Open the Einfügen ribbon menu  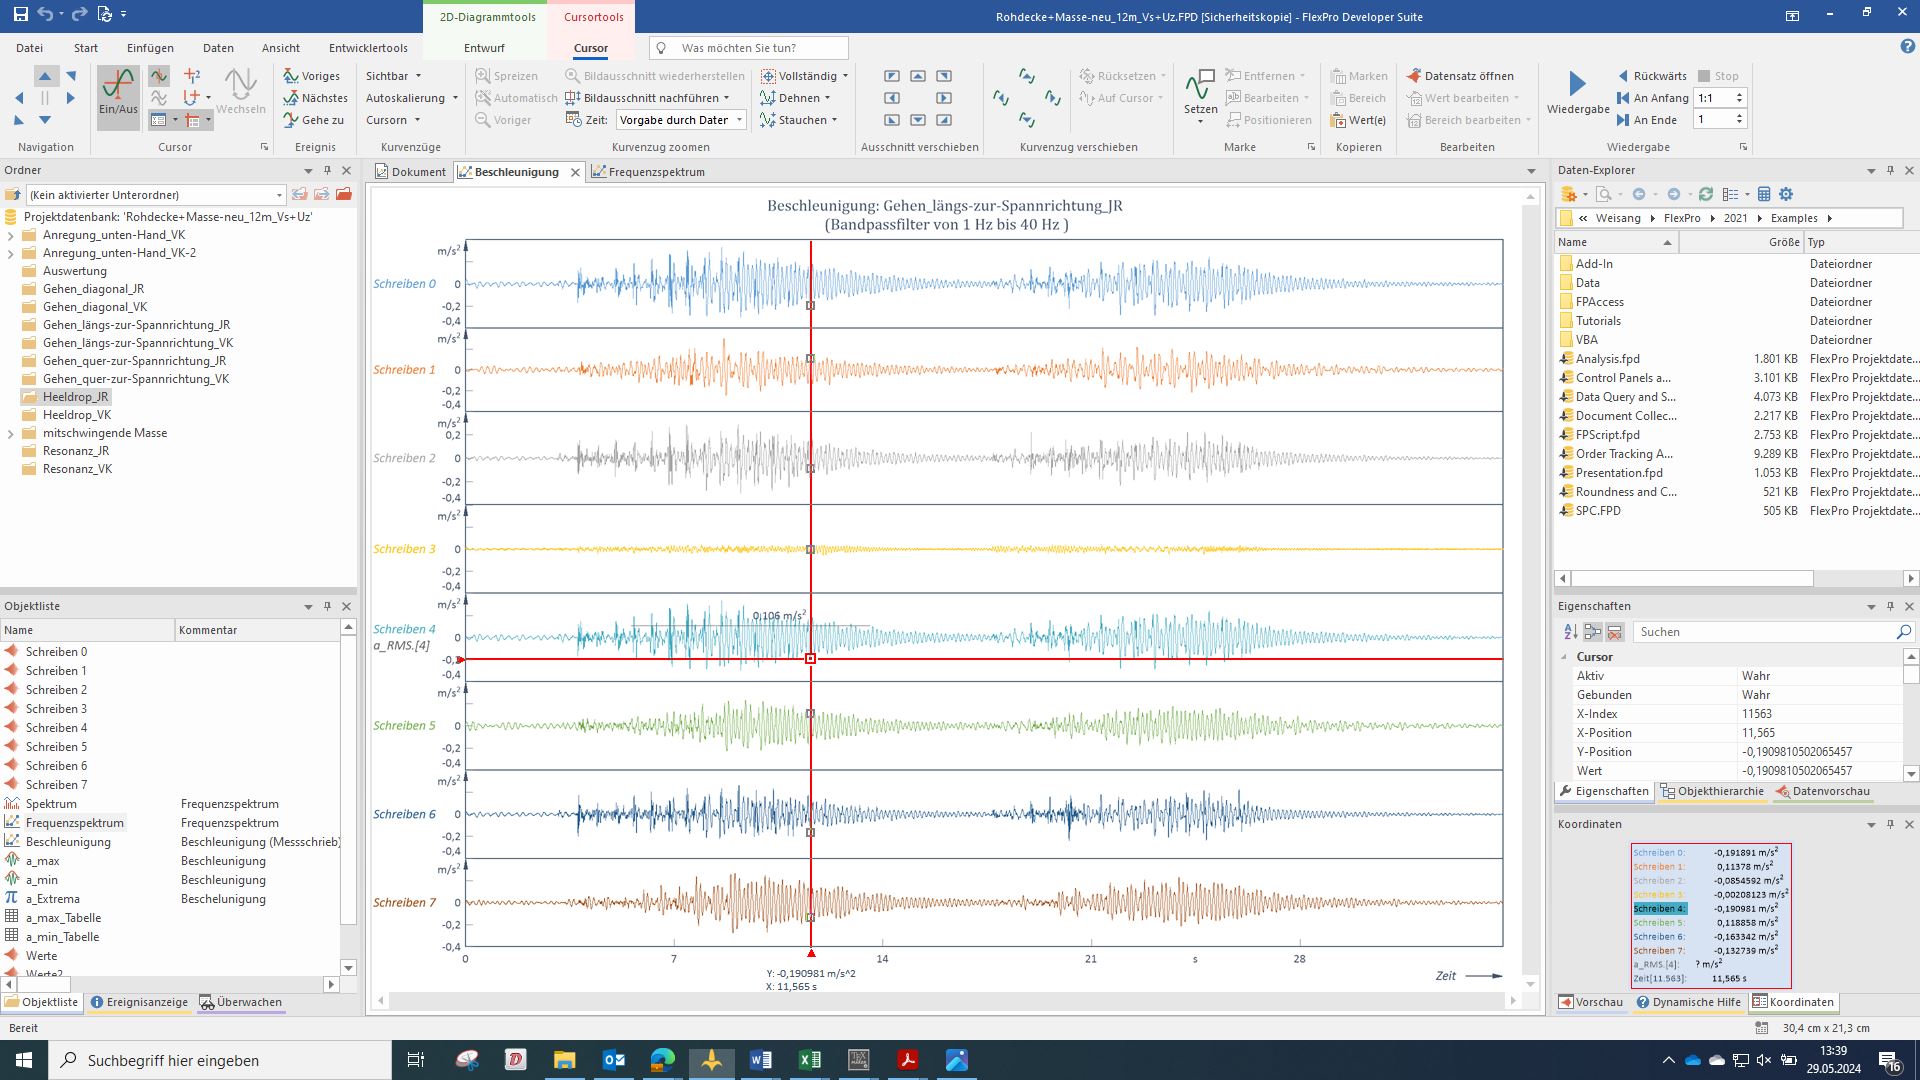(x=150, y=48)
